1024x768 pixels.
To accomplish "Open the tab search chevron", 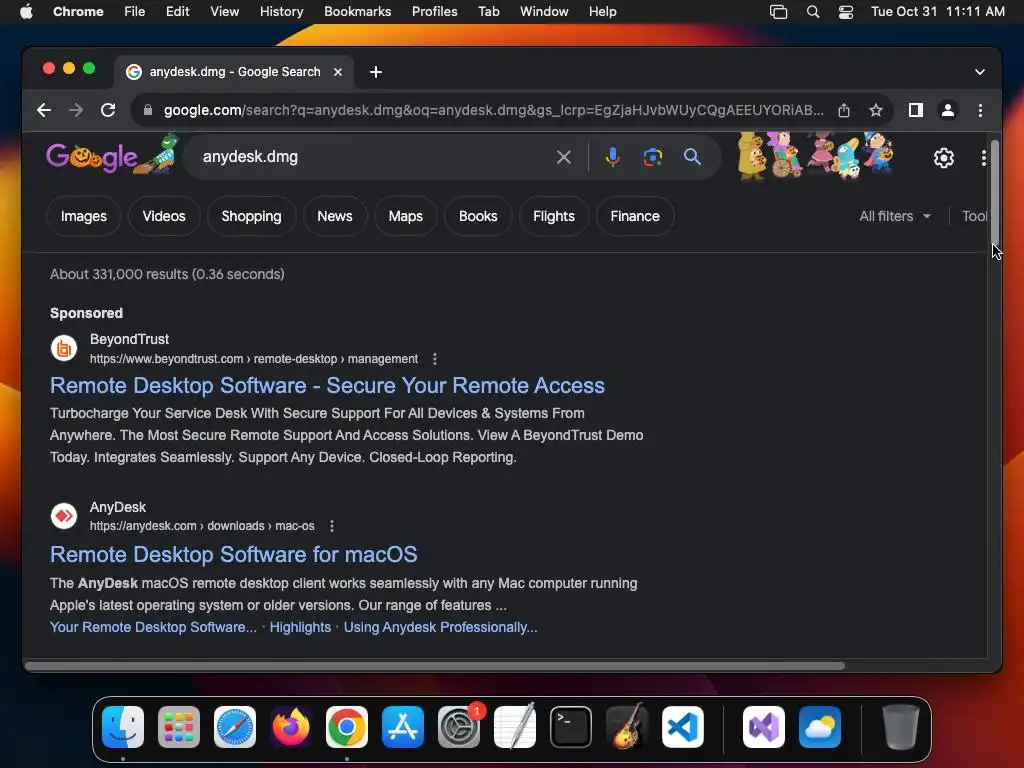I will (x=980, y=72).
